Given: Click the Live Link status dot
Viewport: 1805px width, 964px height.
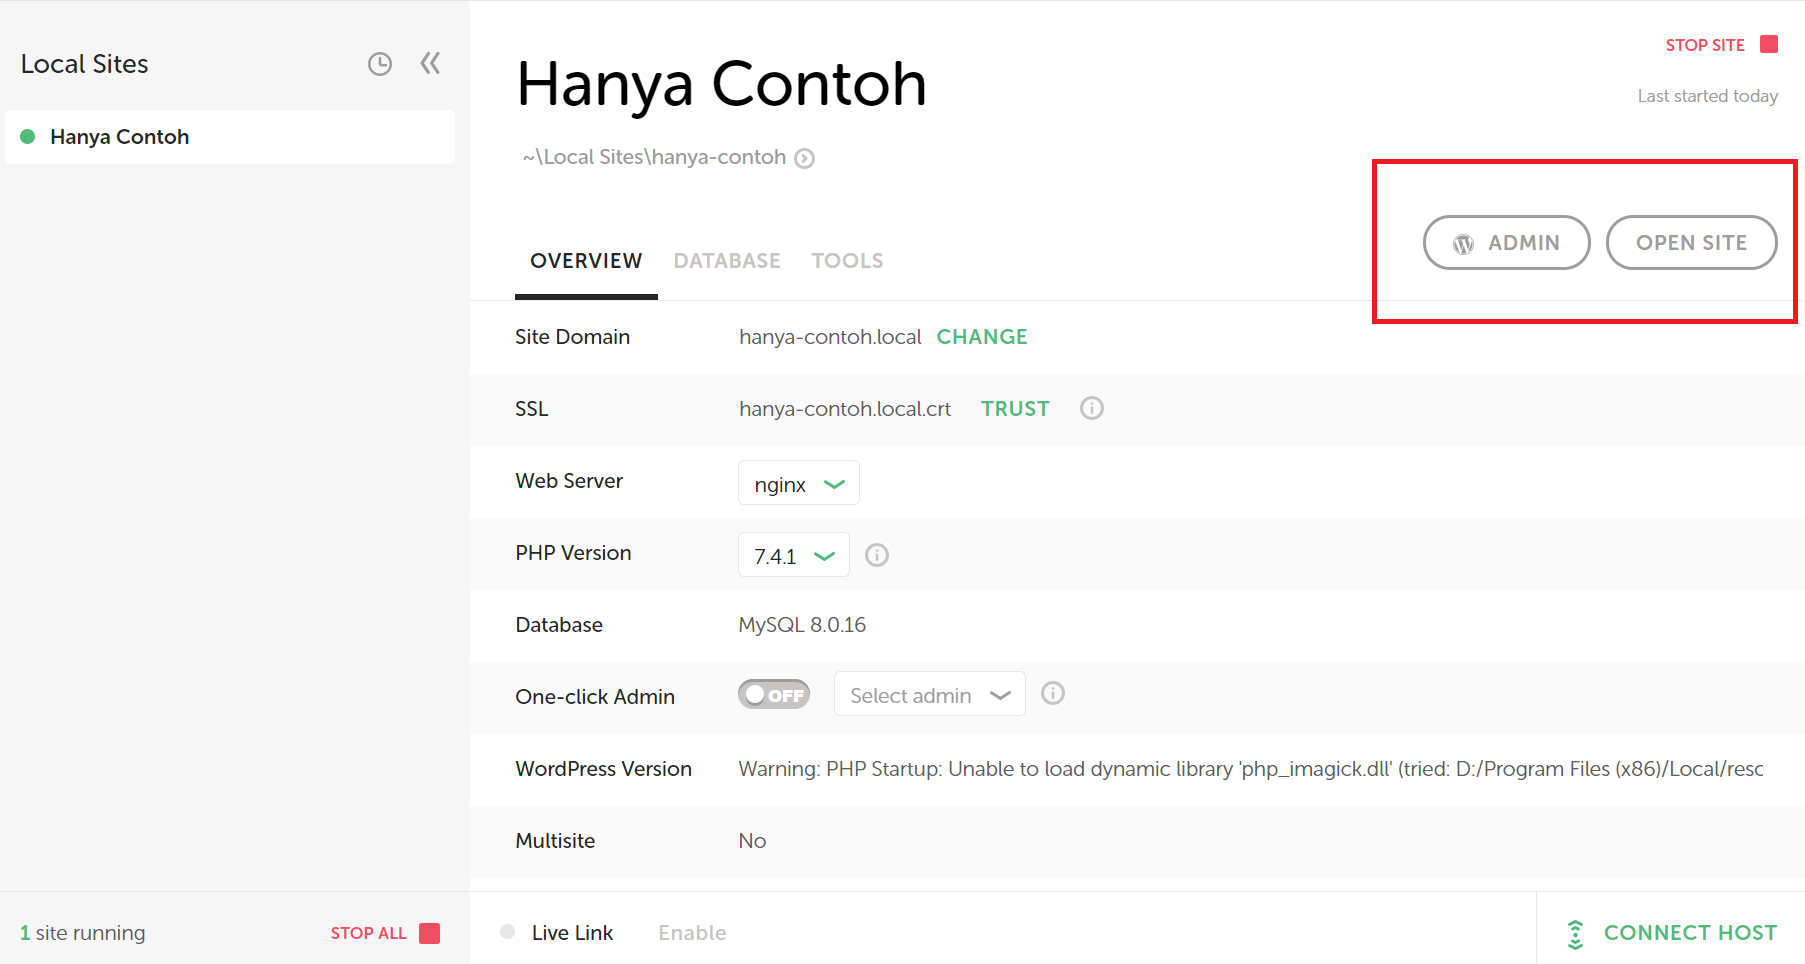Looking at the screenshot, I should (x=507, y=930).
